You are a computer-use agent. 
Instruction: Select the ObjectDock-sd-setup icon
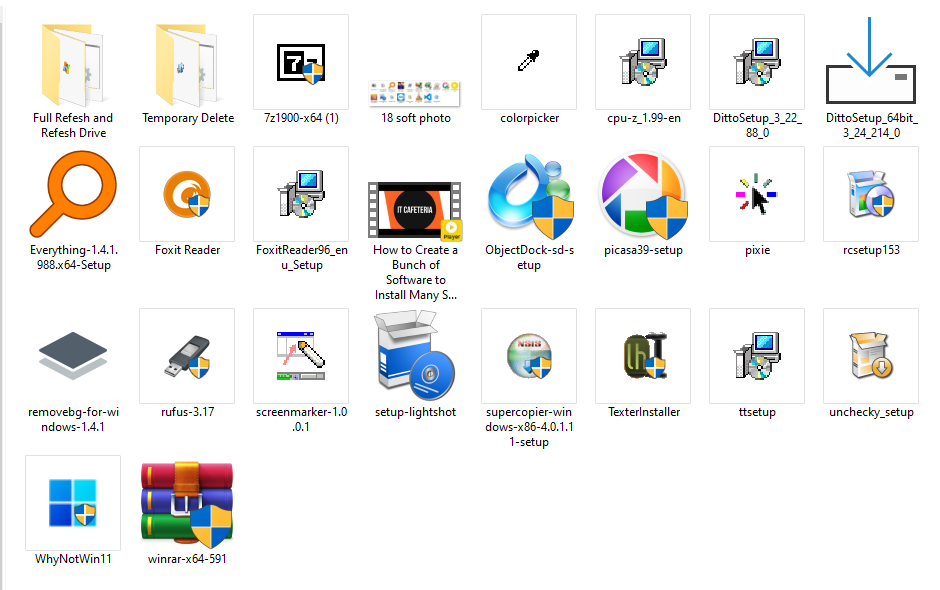tap(531, 196)
